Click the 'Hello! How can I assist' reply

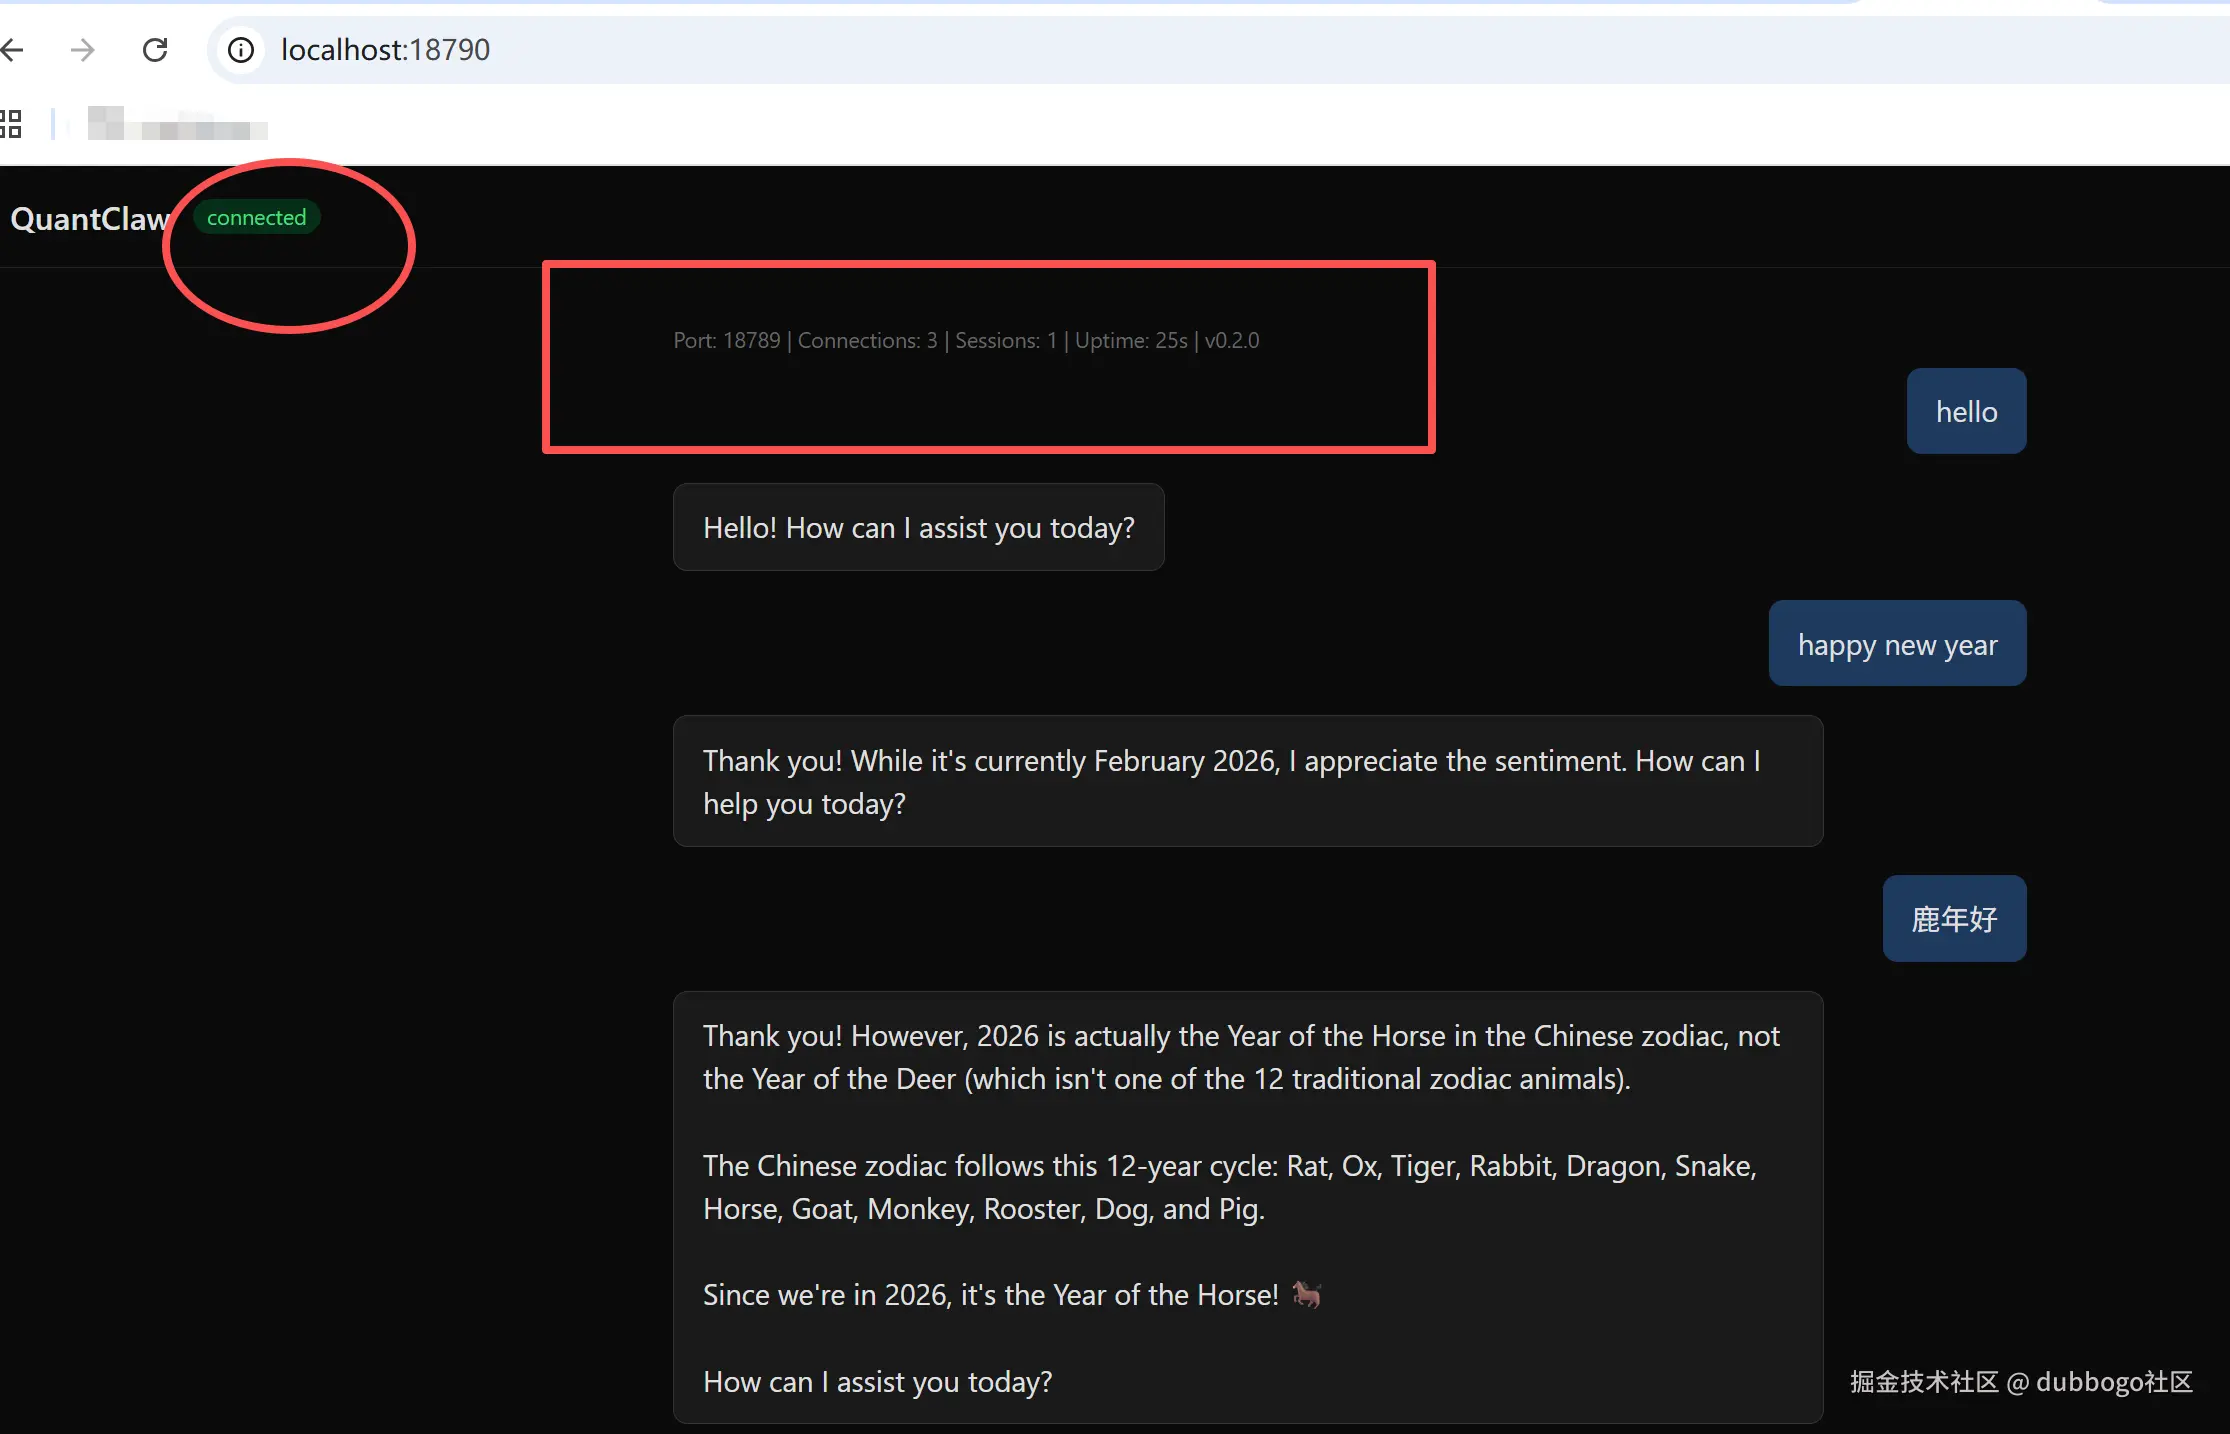coord(918,528)
